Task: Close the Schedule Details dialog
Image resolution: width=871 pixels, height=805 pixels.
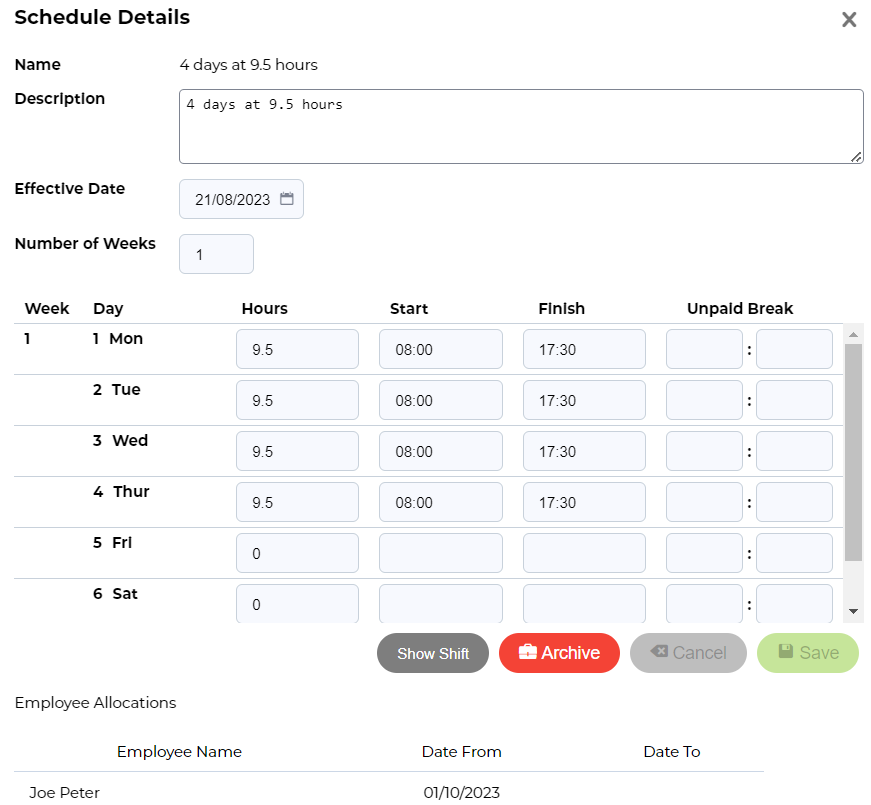Action: pos(849,20)
